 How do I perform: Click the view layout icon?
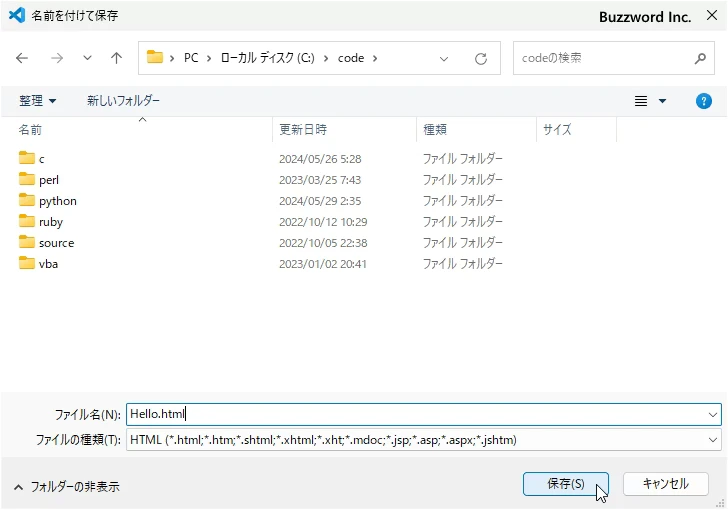(x=641, y=101)
